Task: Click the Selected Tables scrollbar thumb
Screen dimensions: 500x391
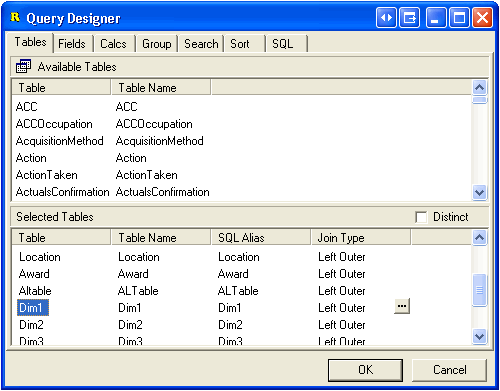Action: click(479, 290)
